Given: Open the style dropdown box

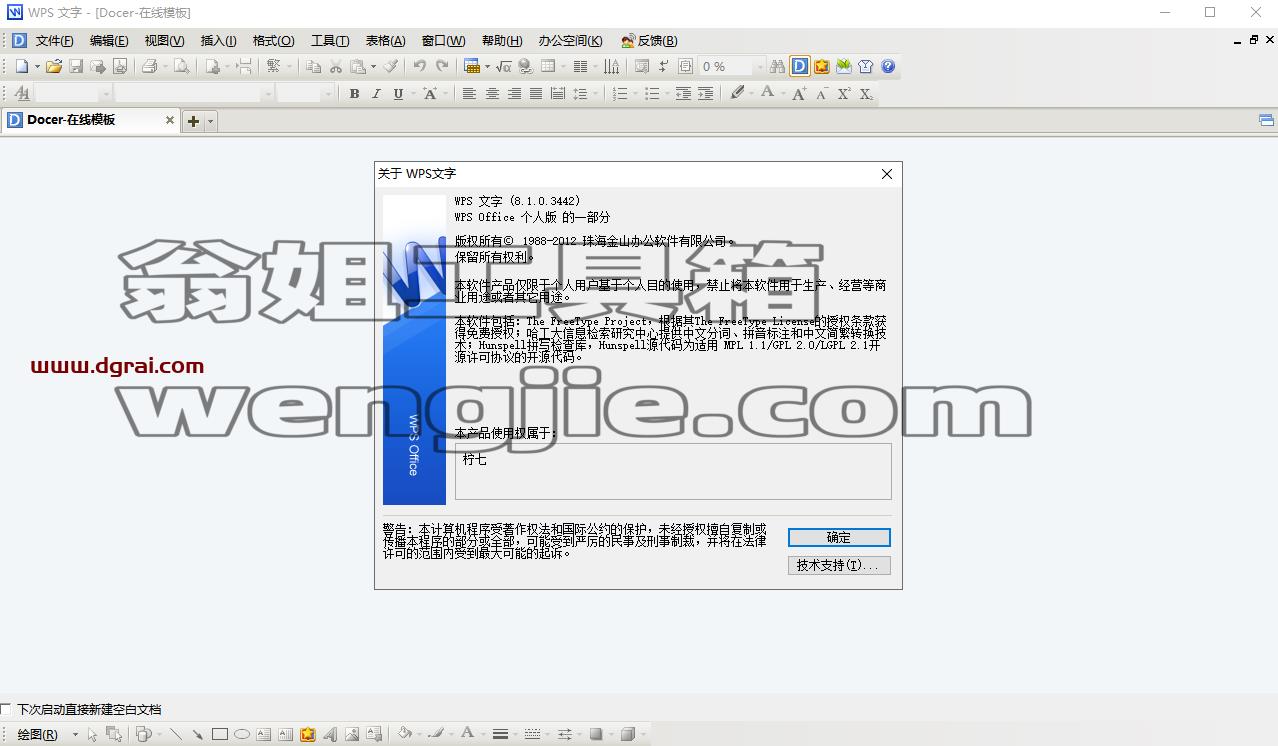Looking at the screenshot, I should [105, 93].
